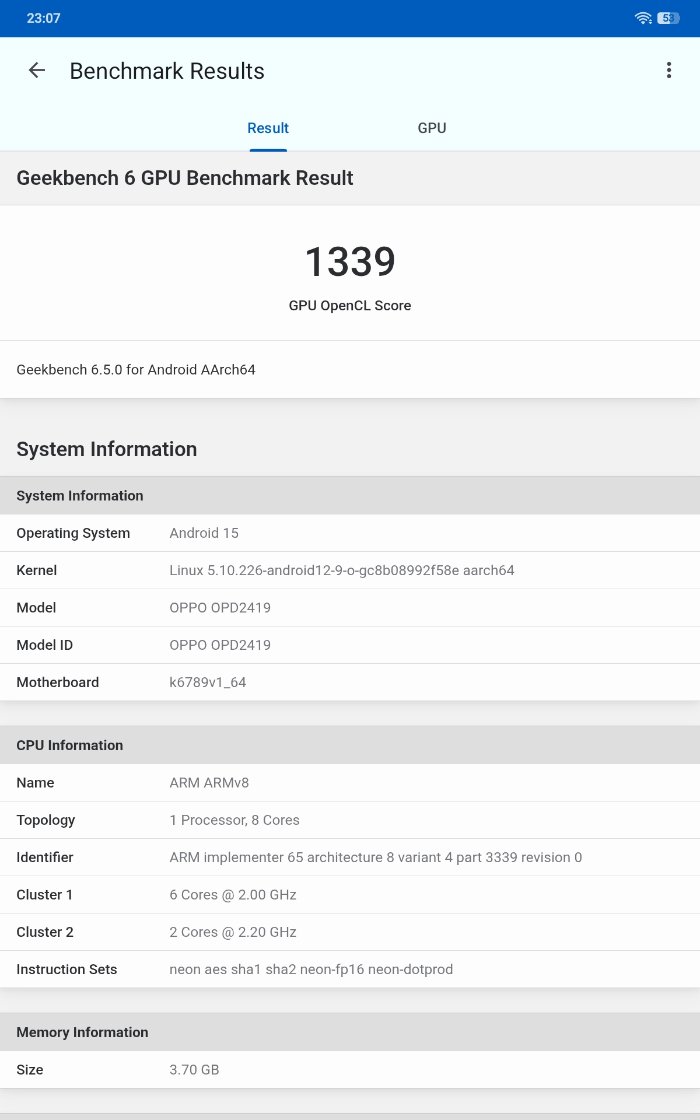The image size is (700, 1120).
Task: Select the Operating System row
Action: point(350,533)
